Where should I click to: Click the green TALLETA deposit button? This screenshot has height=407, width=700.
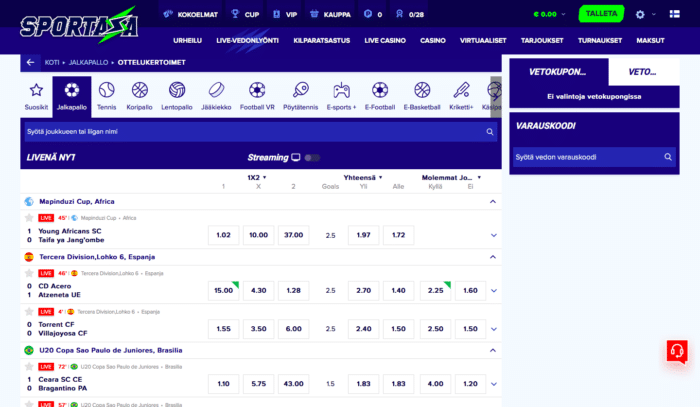tap(601, 14)
